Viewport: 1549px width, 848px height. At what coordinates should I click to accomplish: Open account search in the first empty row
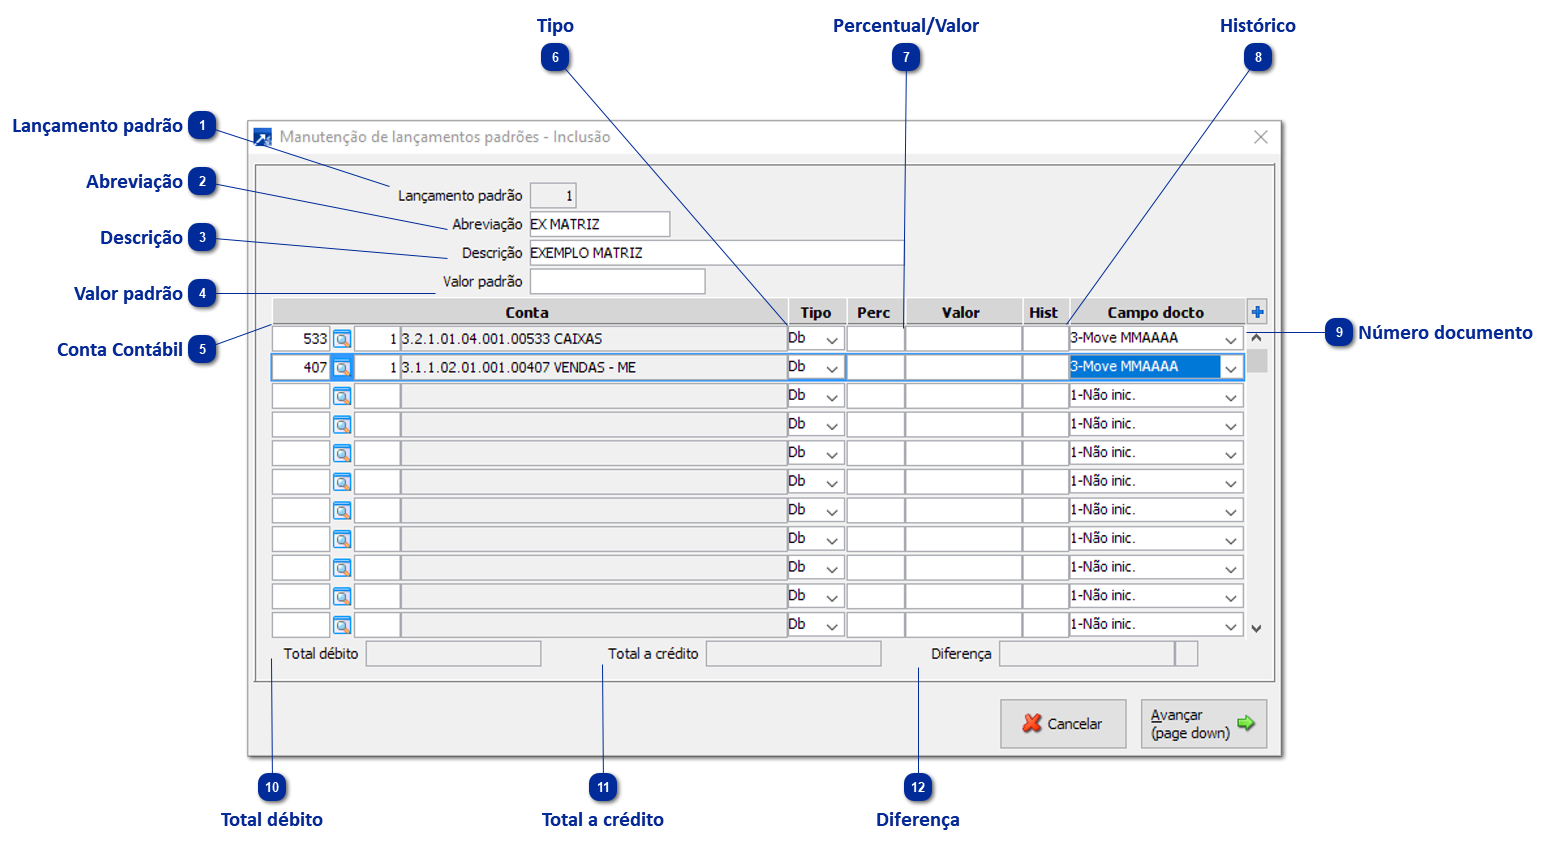point(342,396)
